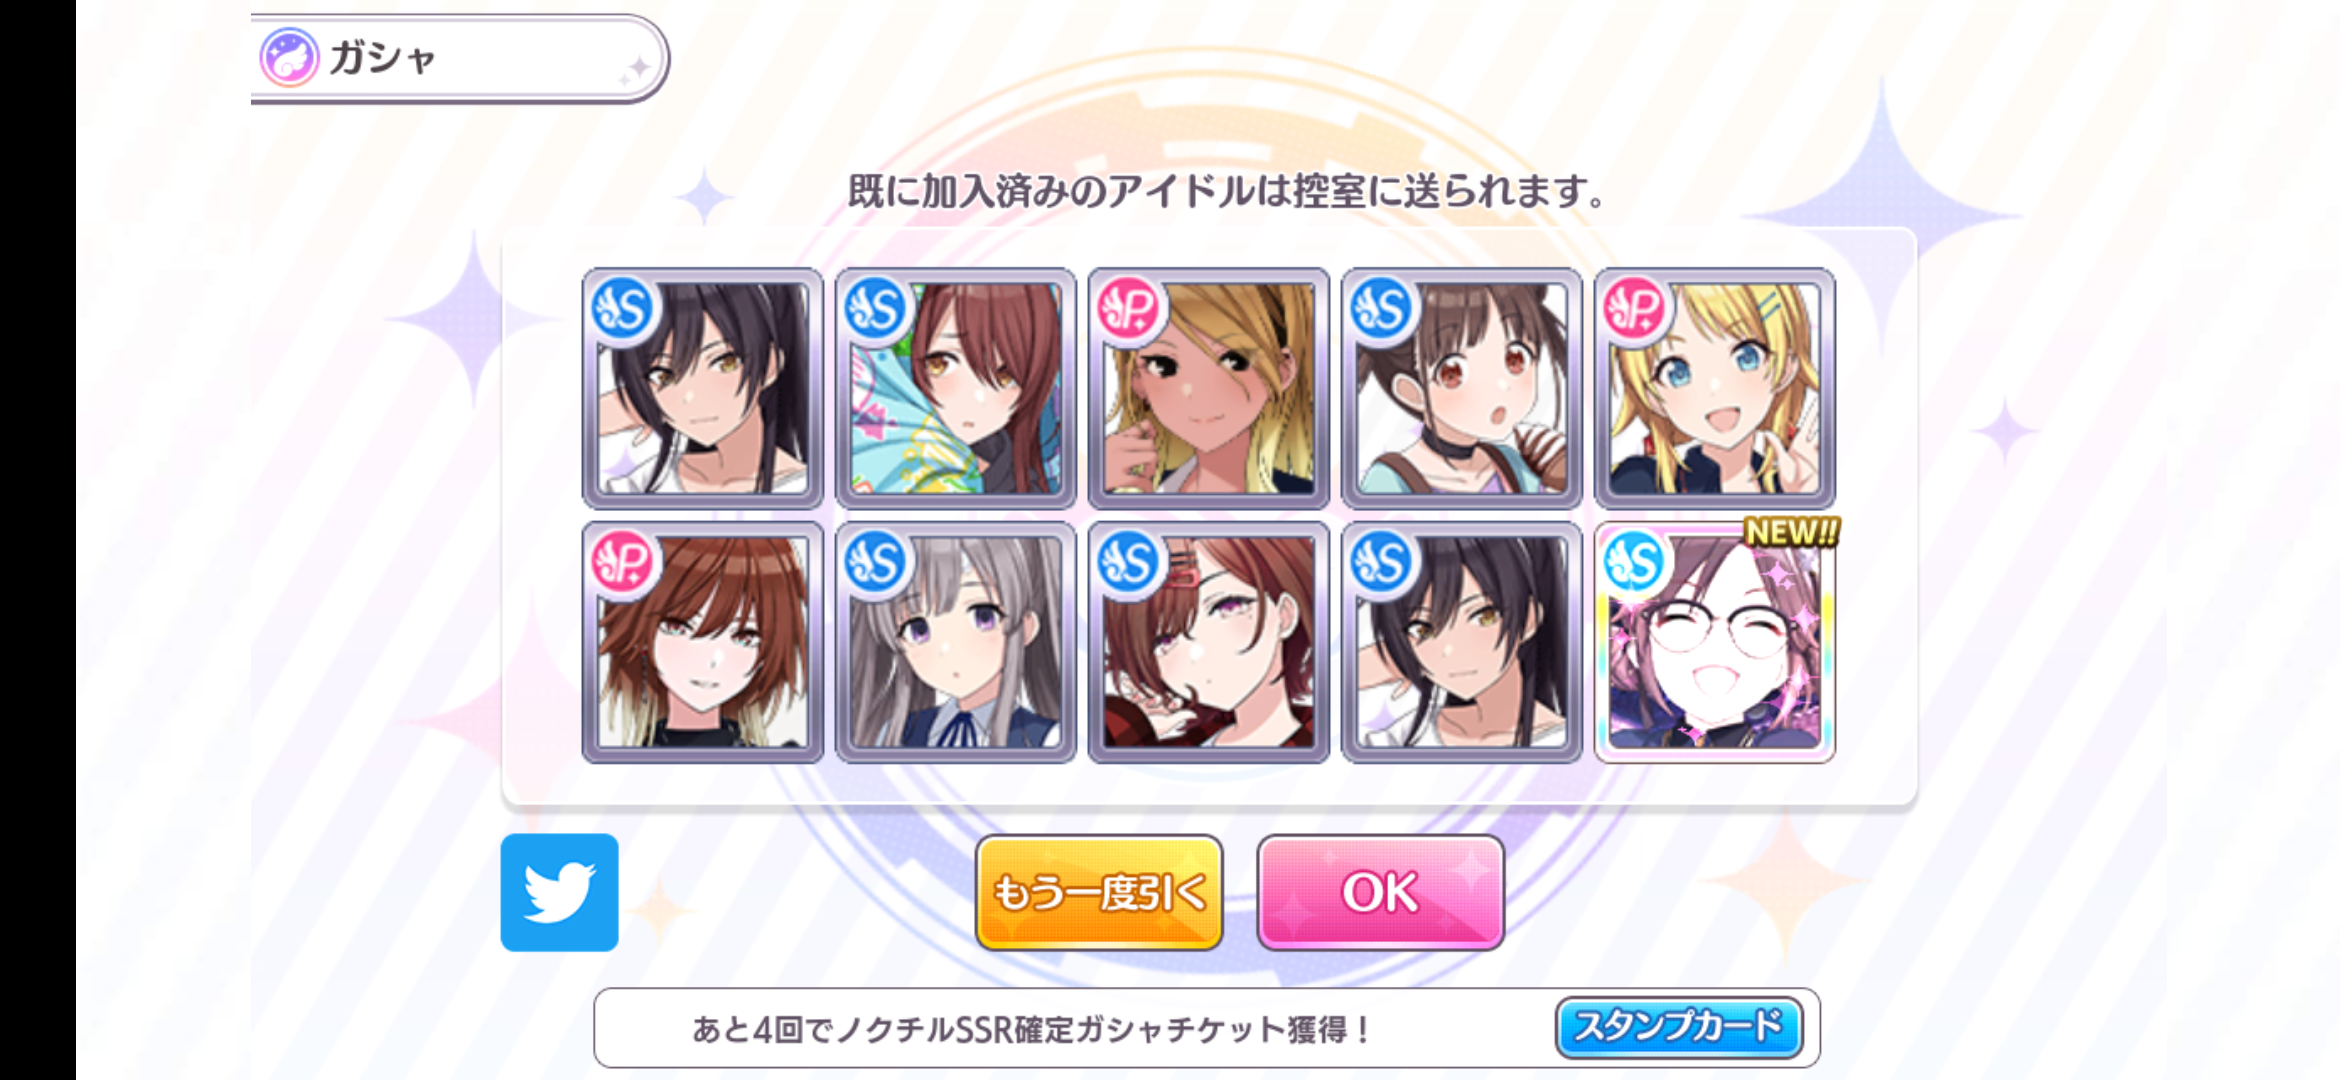Click the gacha header feather icon
The height and width of the screenshot is (1080, 2340).
pyautogui.click(x=289, y=57)
